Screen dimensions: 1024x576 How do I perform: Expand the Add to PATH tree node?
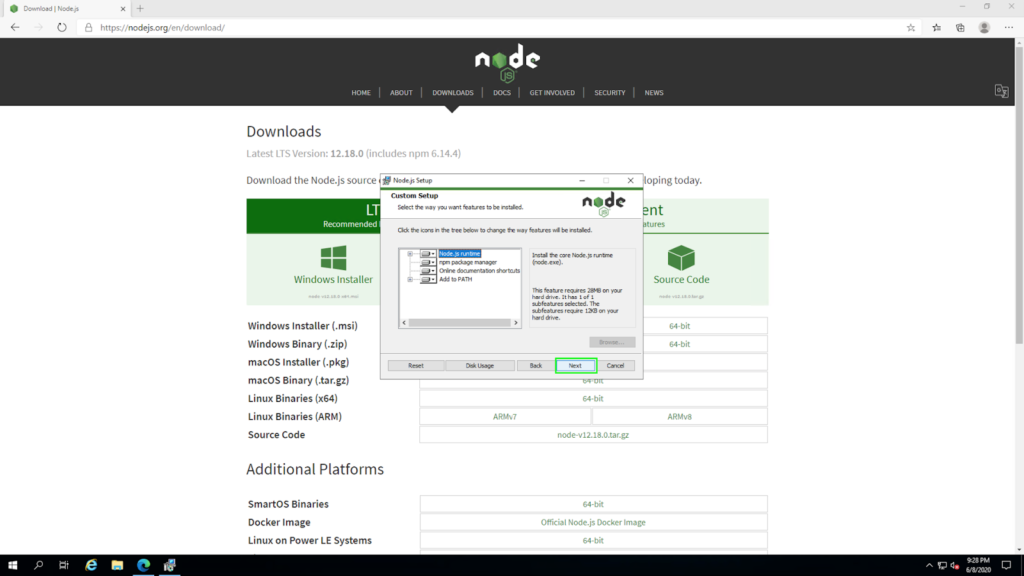(410, 279)
